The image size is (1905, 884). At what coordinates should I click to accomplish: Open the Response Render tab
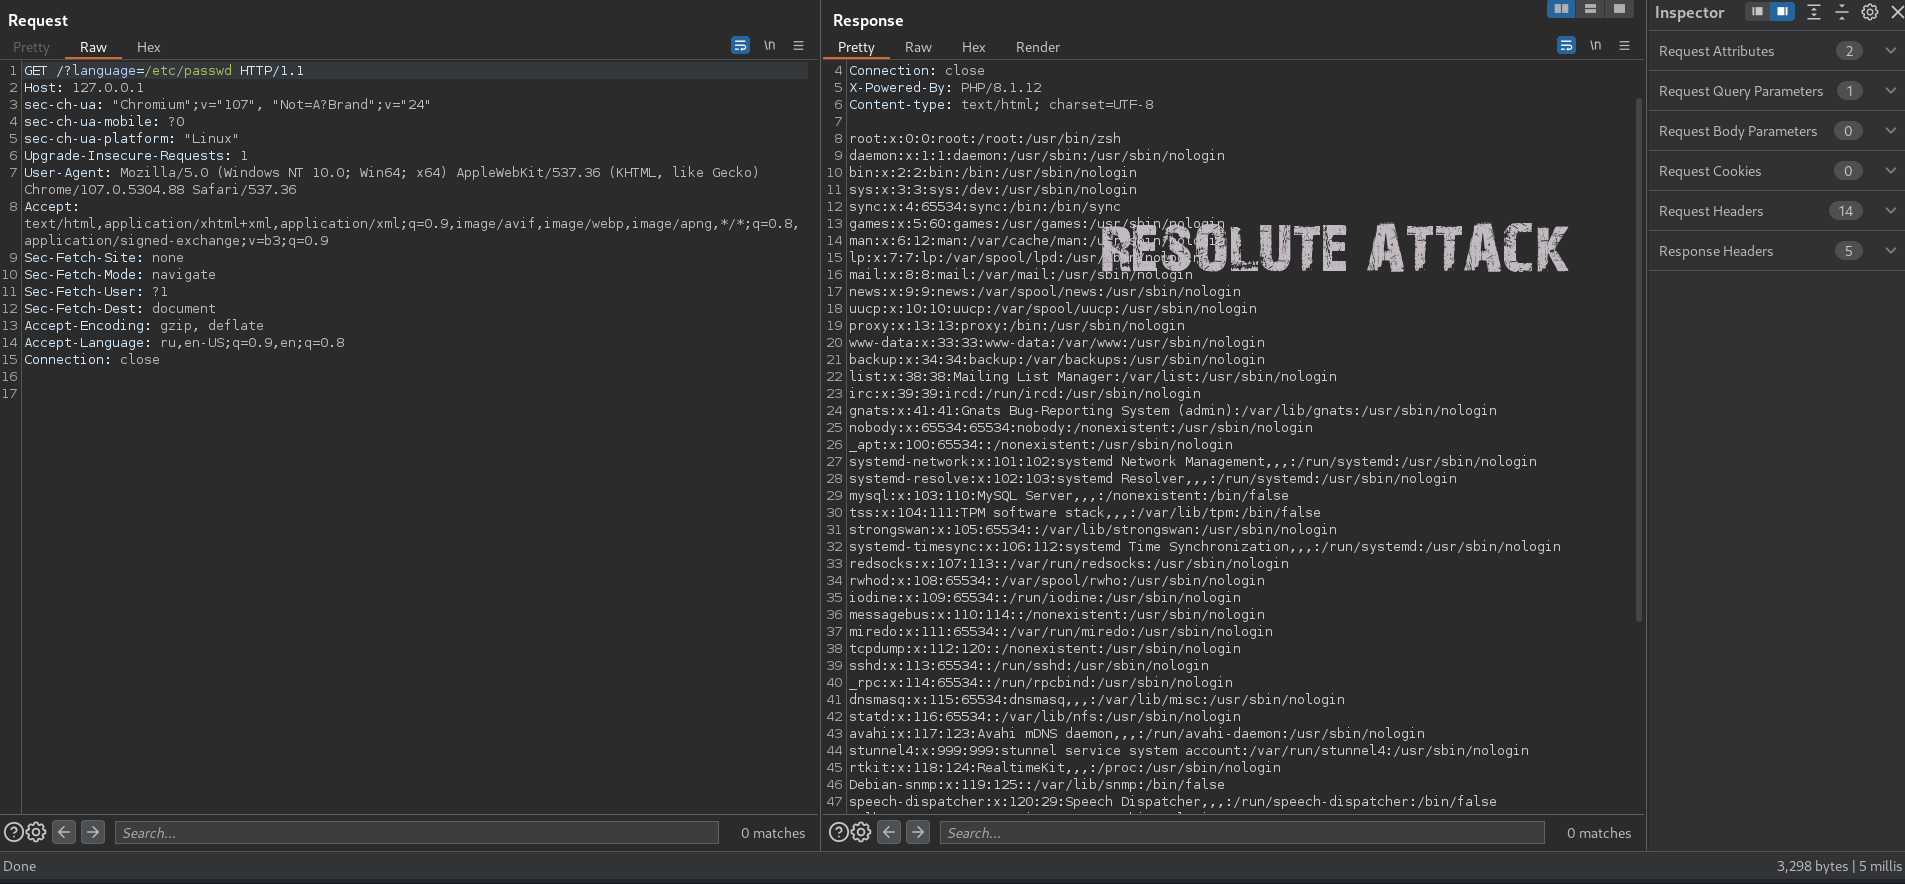[x=1038, y=47]
